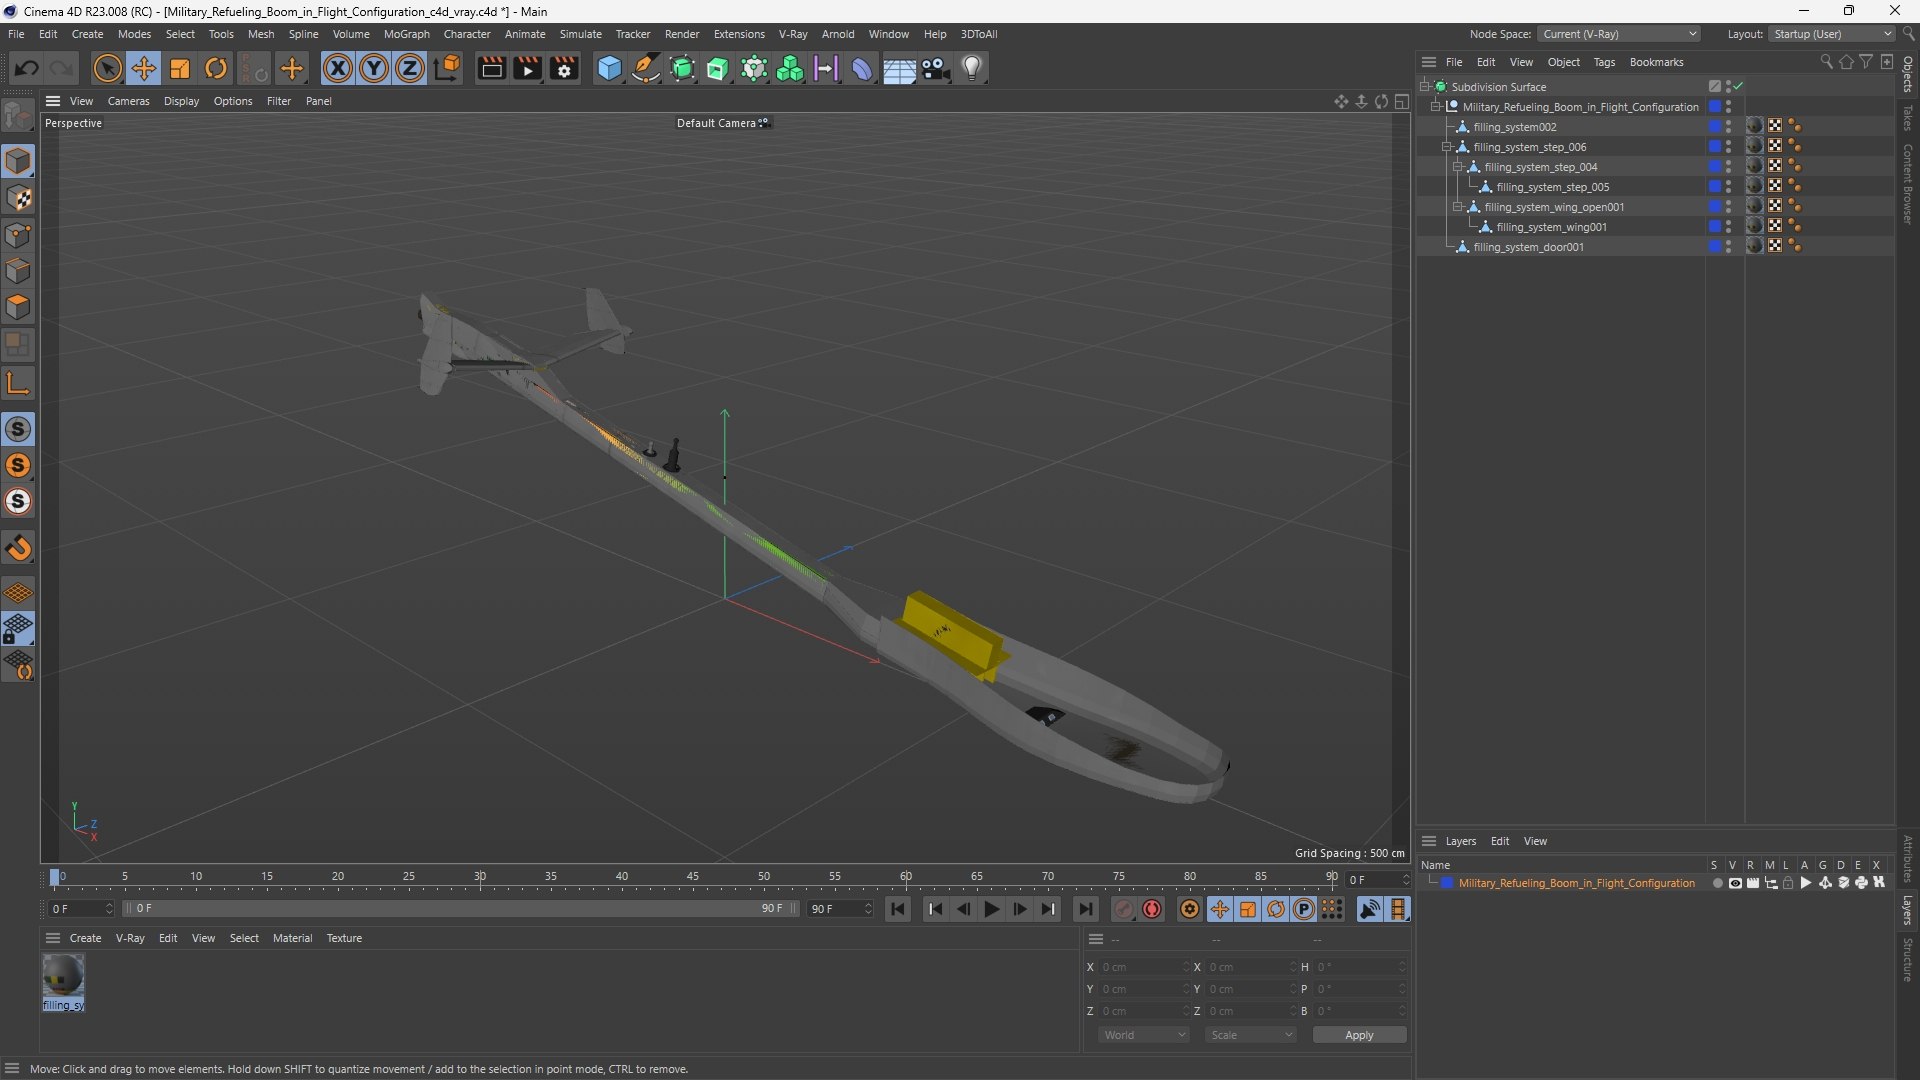The height and width of the screenshot is (1080, 1920).
Task: Toggle layer visibility eye icon
Action: tap(1735, 883)
